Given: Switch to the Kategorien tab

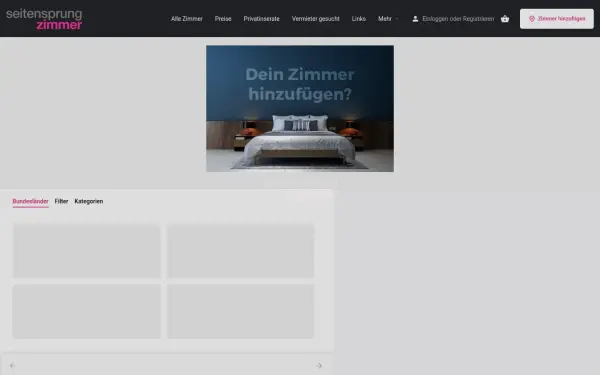Looking at the screenshot, I should 89,201.
